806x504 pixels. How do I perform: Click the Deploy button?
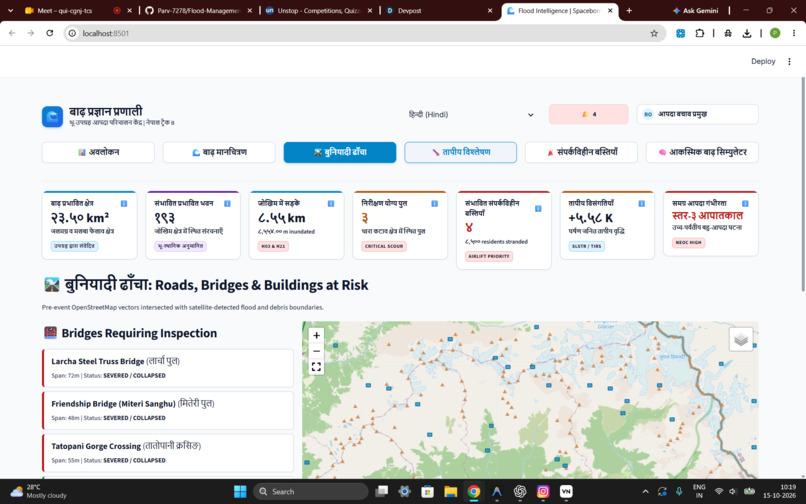(x=763, y=61)
